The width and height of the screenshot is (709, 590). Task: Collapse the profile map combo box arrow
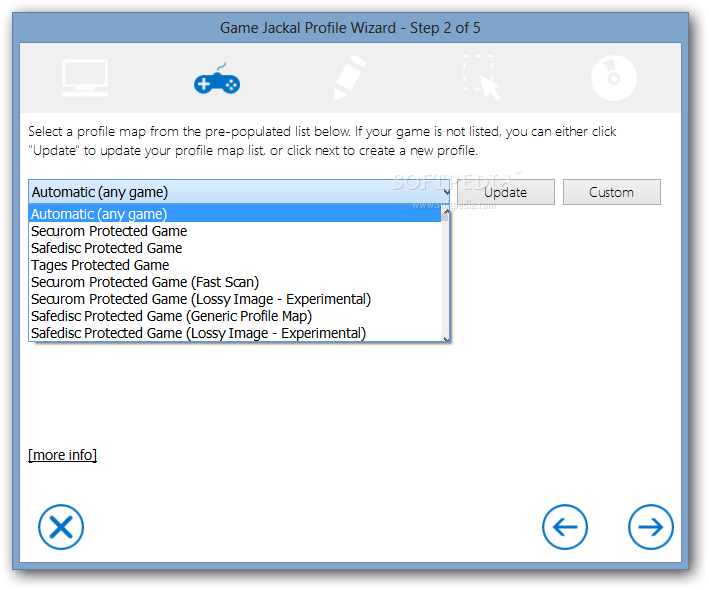[446, 192]
